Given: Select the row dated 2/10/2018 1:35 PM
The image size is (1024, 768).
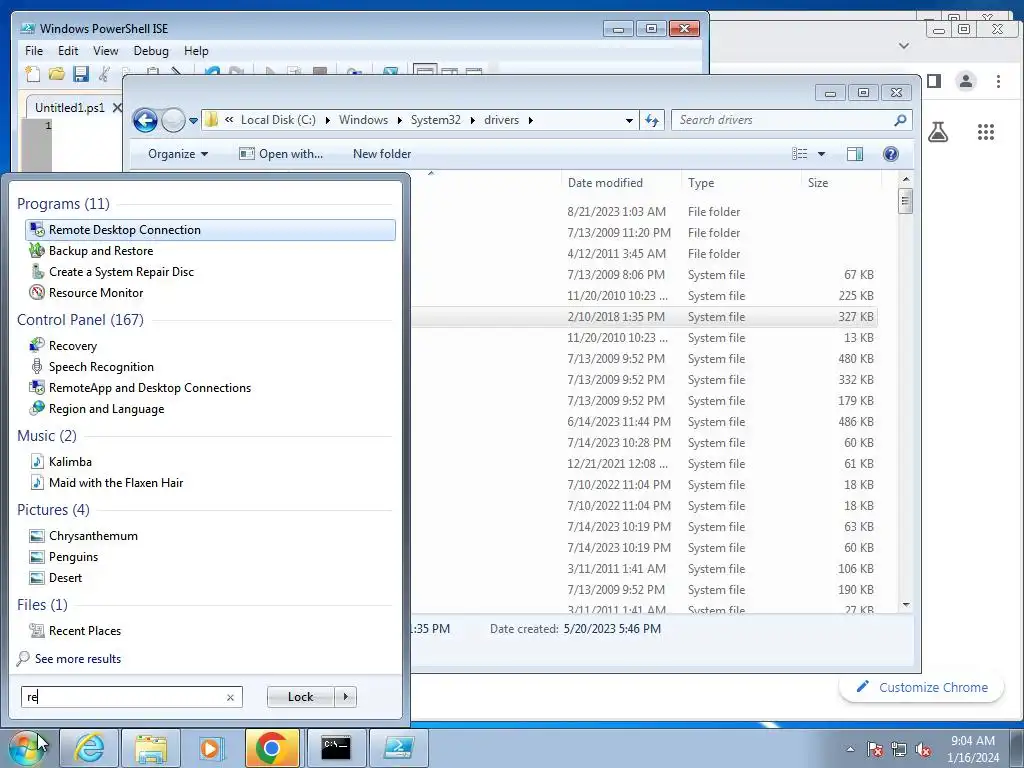Looking at the screenshot, I should [645, 317].
